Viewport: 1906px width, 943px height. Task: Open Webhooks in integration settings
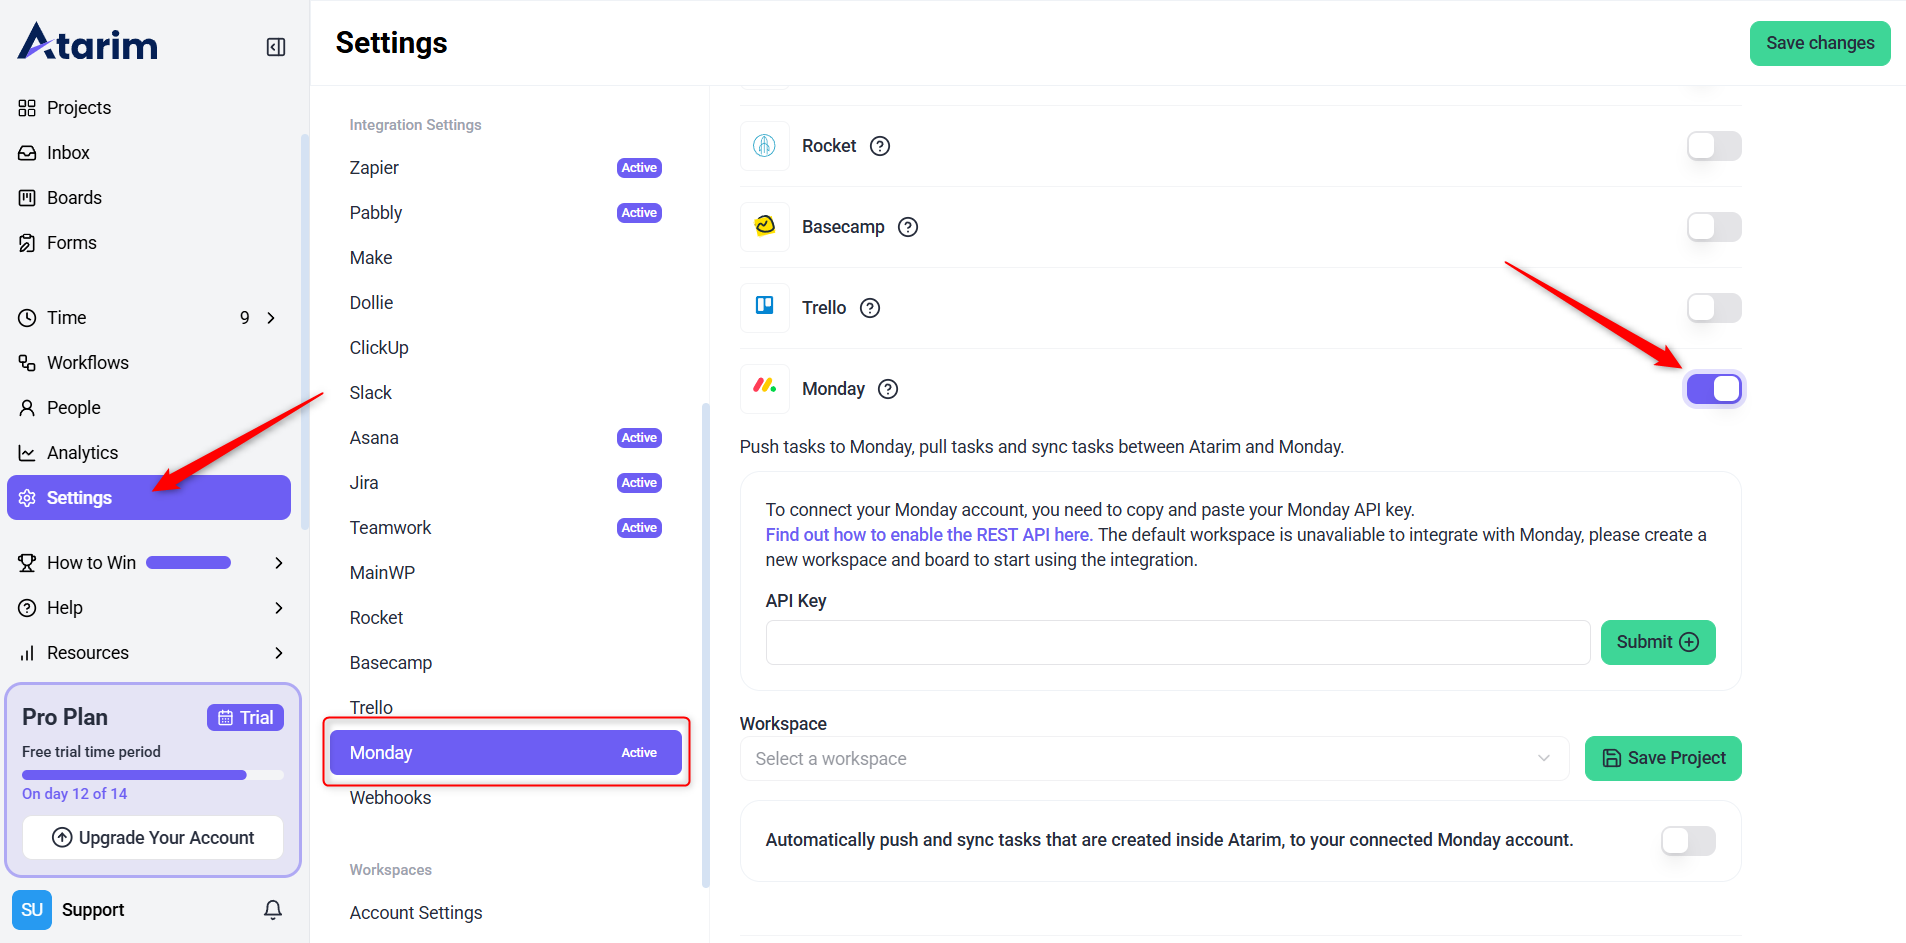click(390, 798)
